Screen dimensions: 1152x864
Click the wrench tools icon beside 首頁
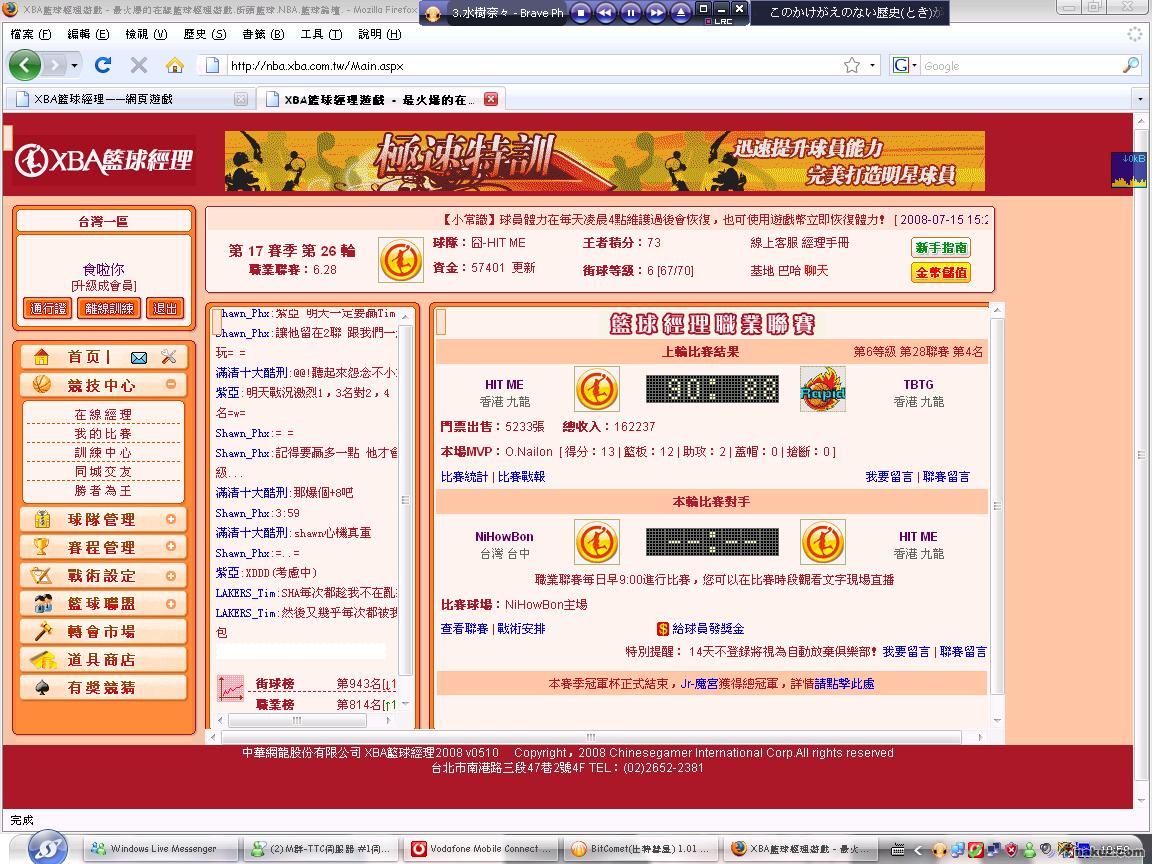coord(168,357)
